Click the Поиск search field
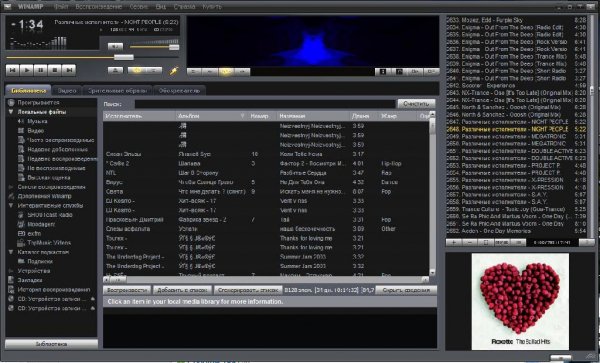The height and width of the screenshot is (363, 600). coord(265,104)
